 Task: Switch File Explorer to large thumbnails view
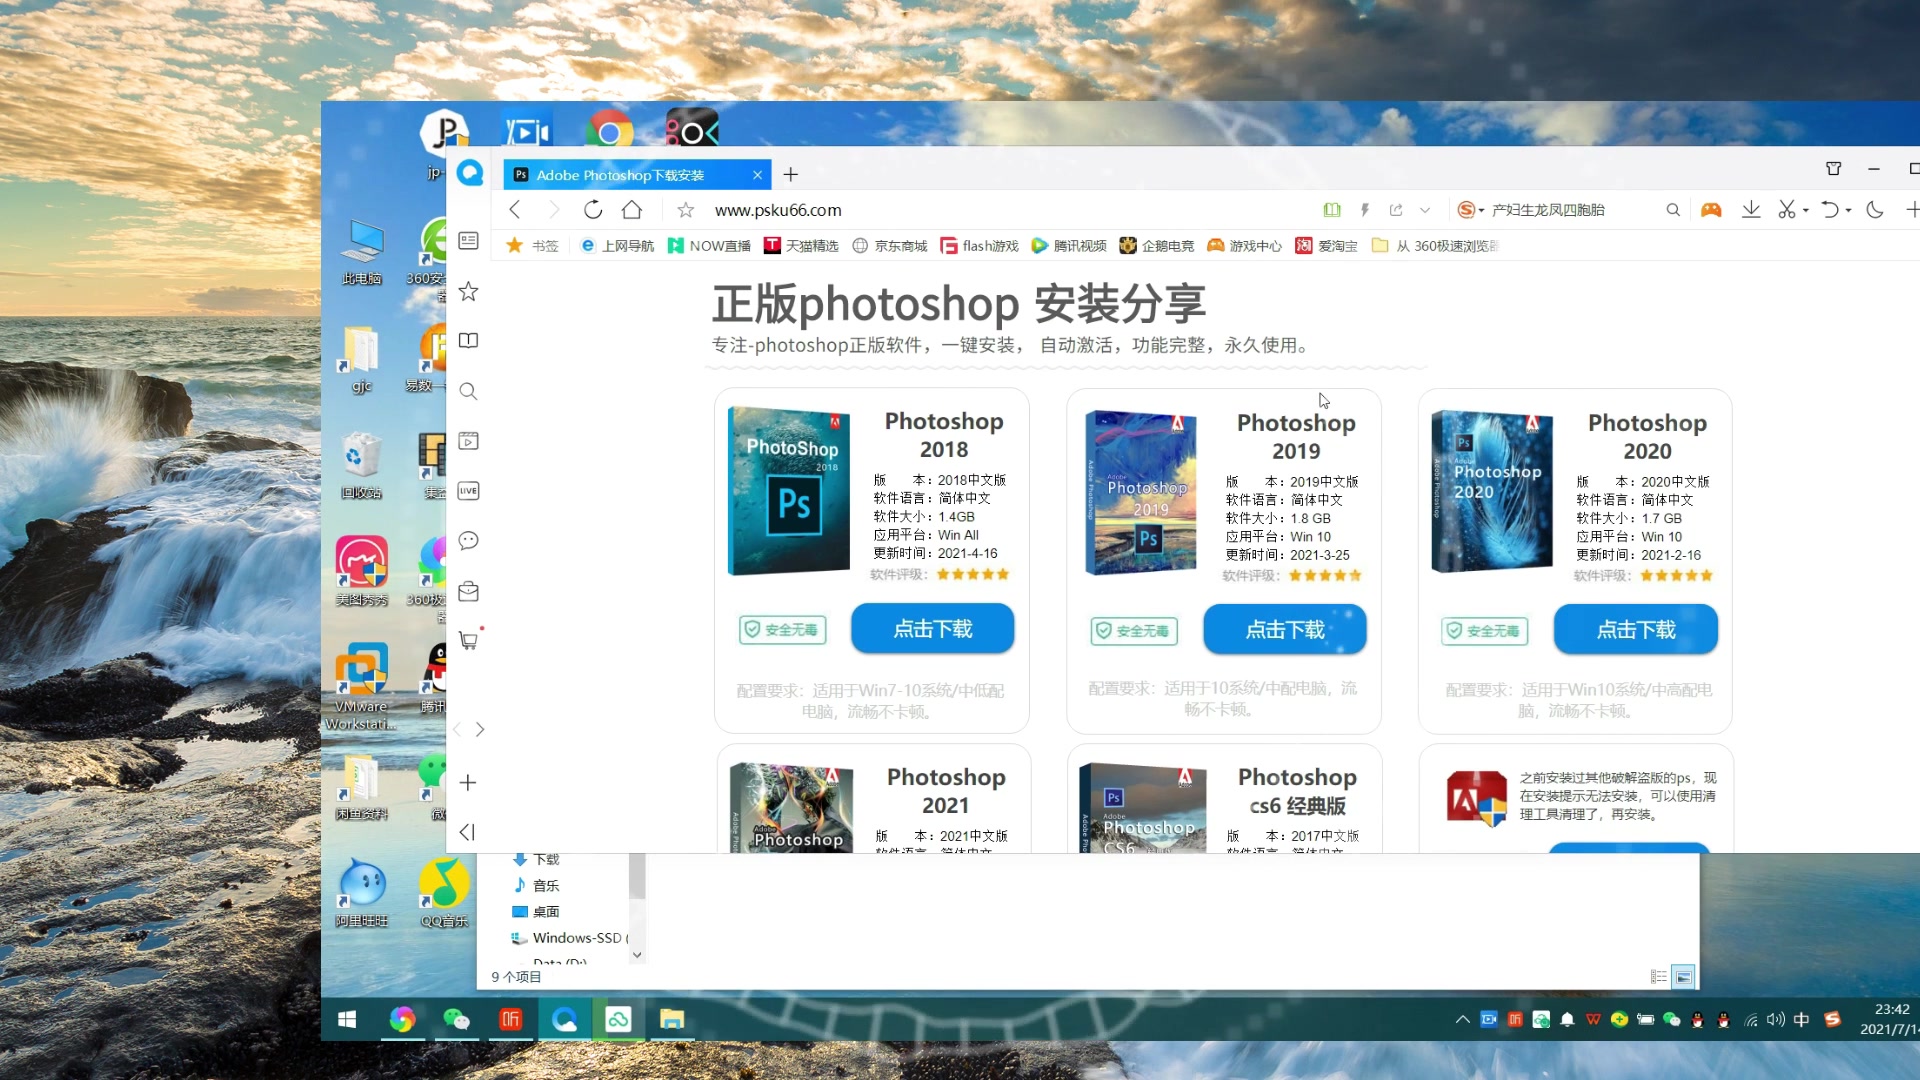pos(1684,977)
